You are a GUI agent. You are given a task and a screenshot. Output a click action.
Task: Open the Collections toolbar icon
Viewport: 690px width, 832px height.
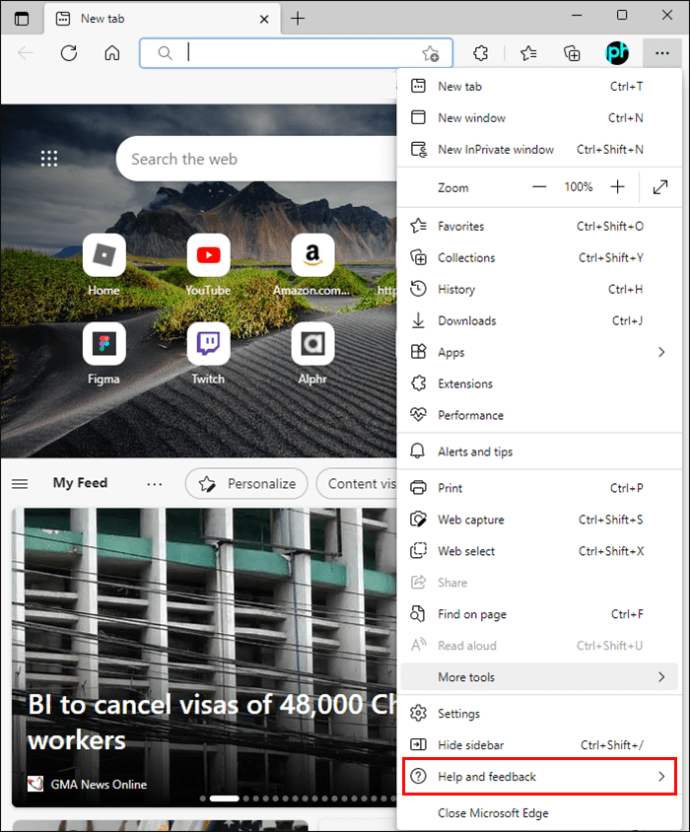tap(572, 53)
